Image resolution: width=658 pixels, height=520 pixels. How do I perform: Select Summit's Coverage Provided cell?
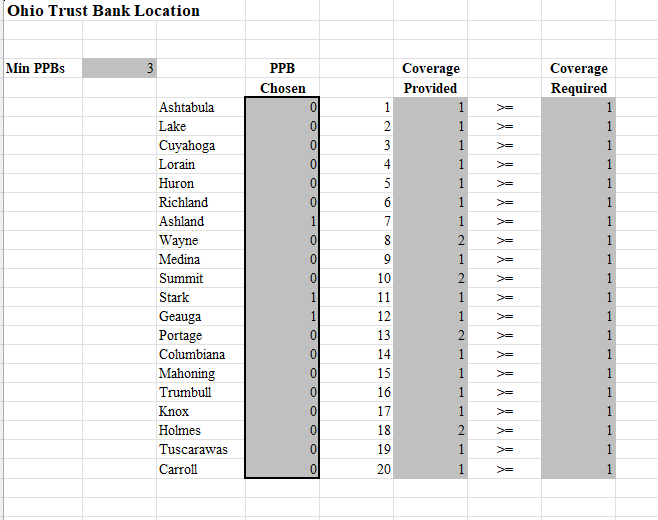431,278
